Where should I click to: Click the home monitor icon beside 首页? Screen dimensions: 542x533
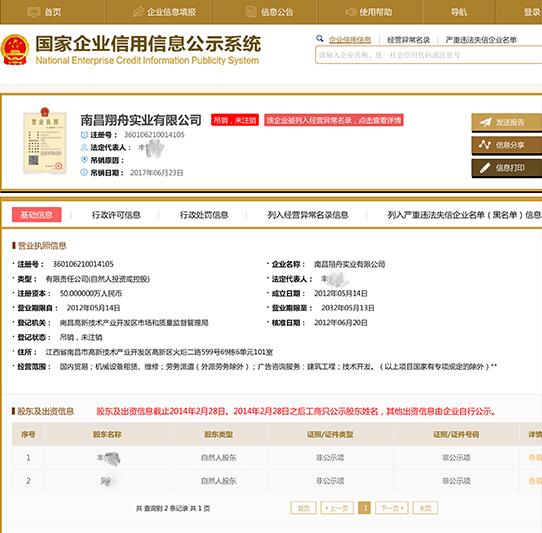34,12
